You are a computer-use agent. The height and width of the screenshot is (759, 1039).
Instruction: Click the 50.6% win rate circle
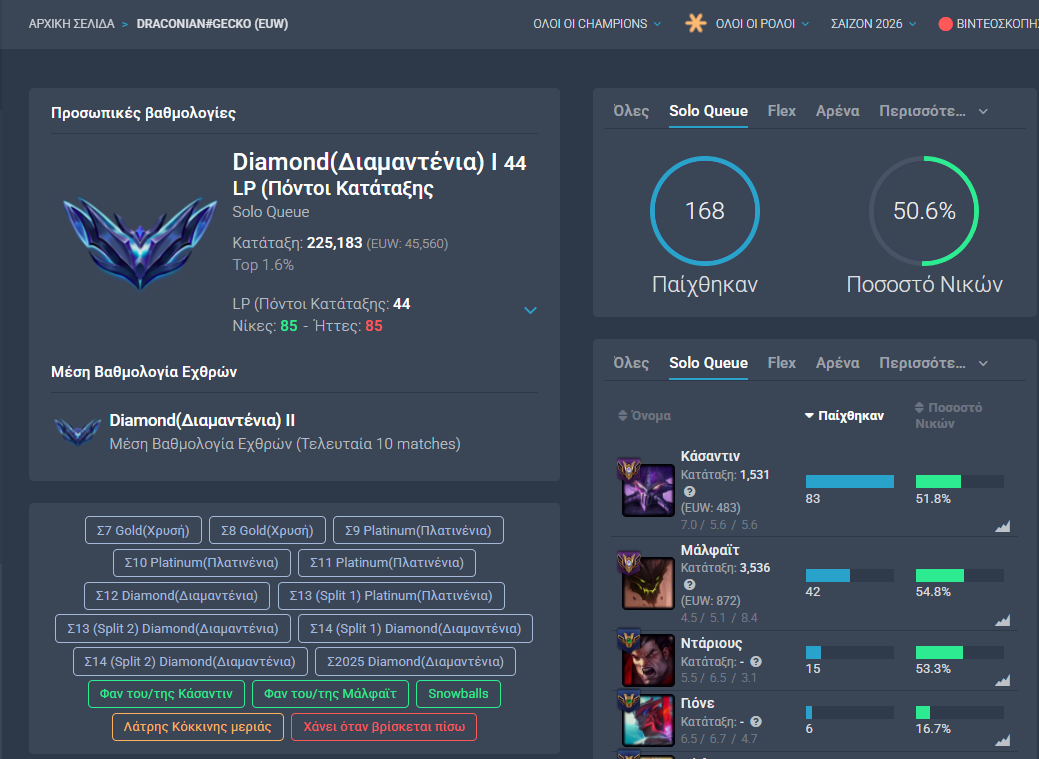(924, 211)
